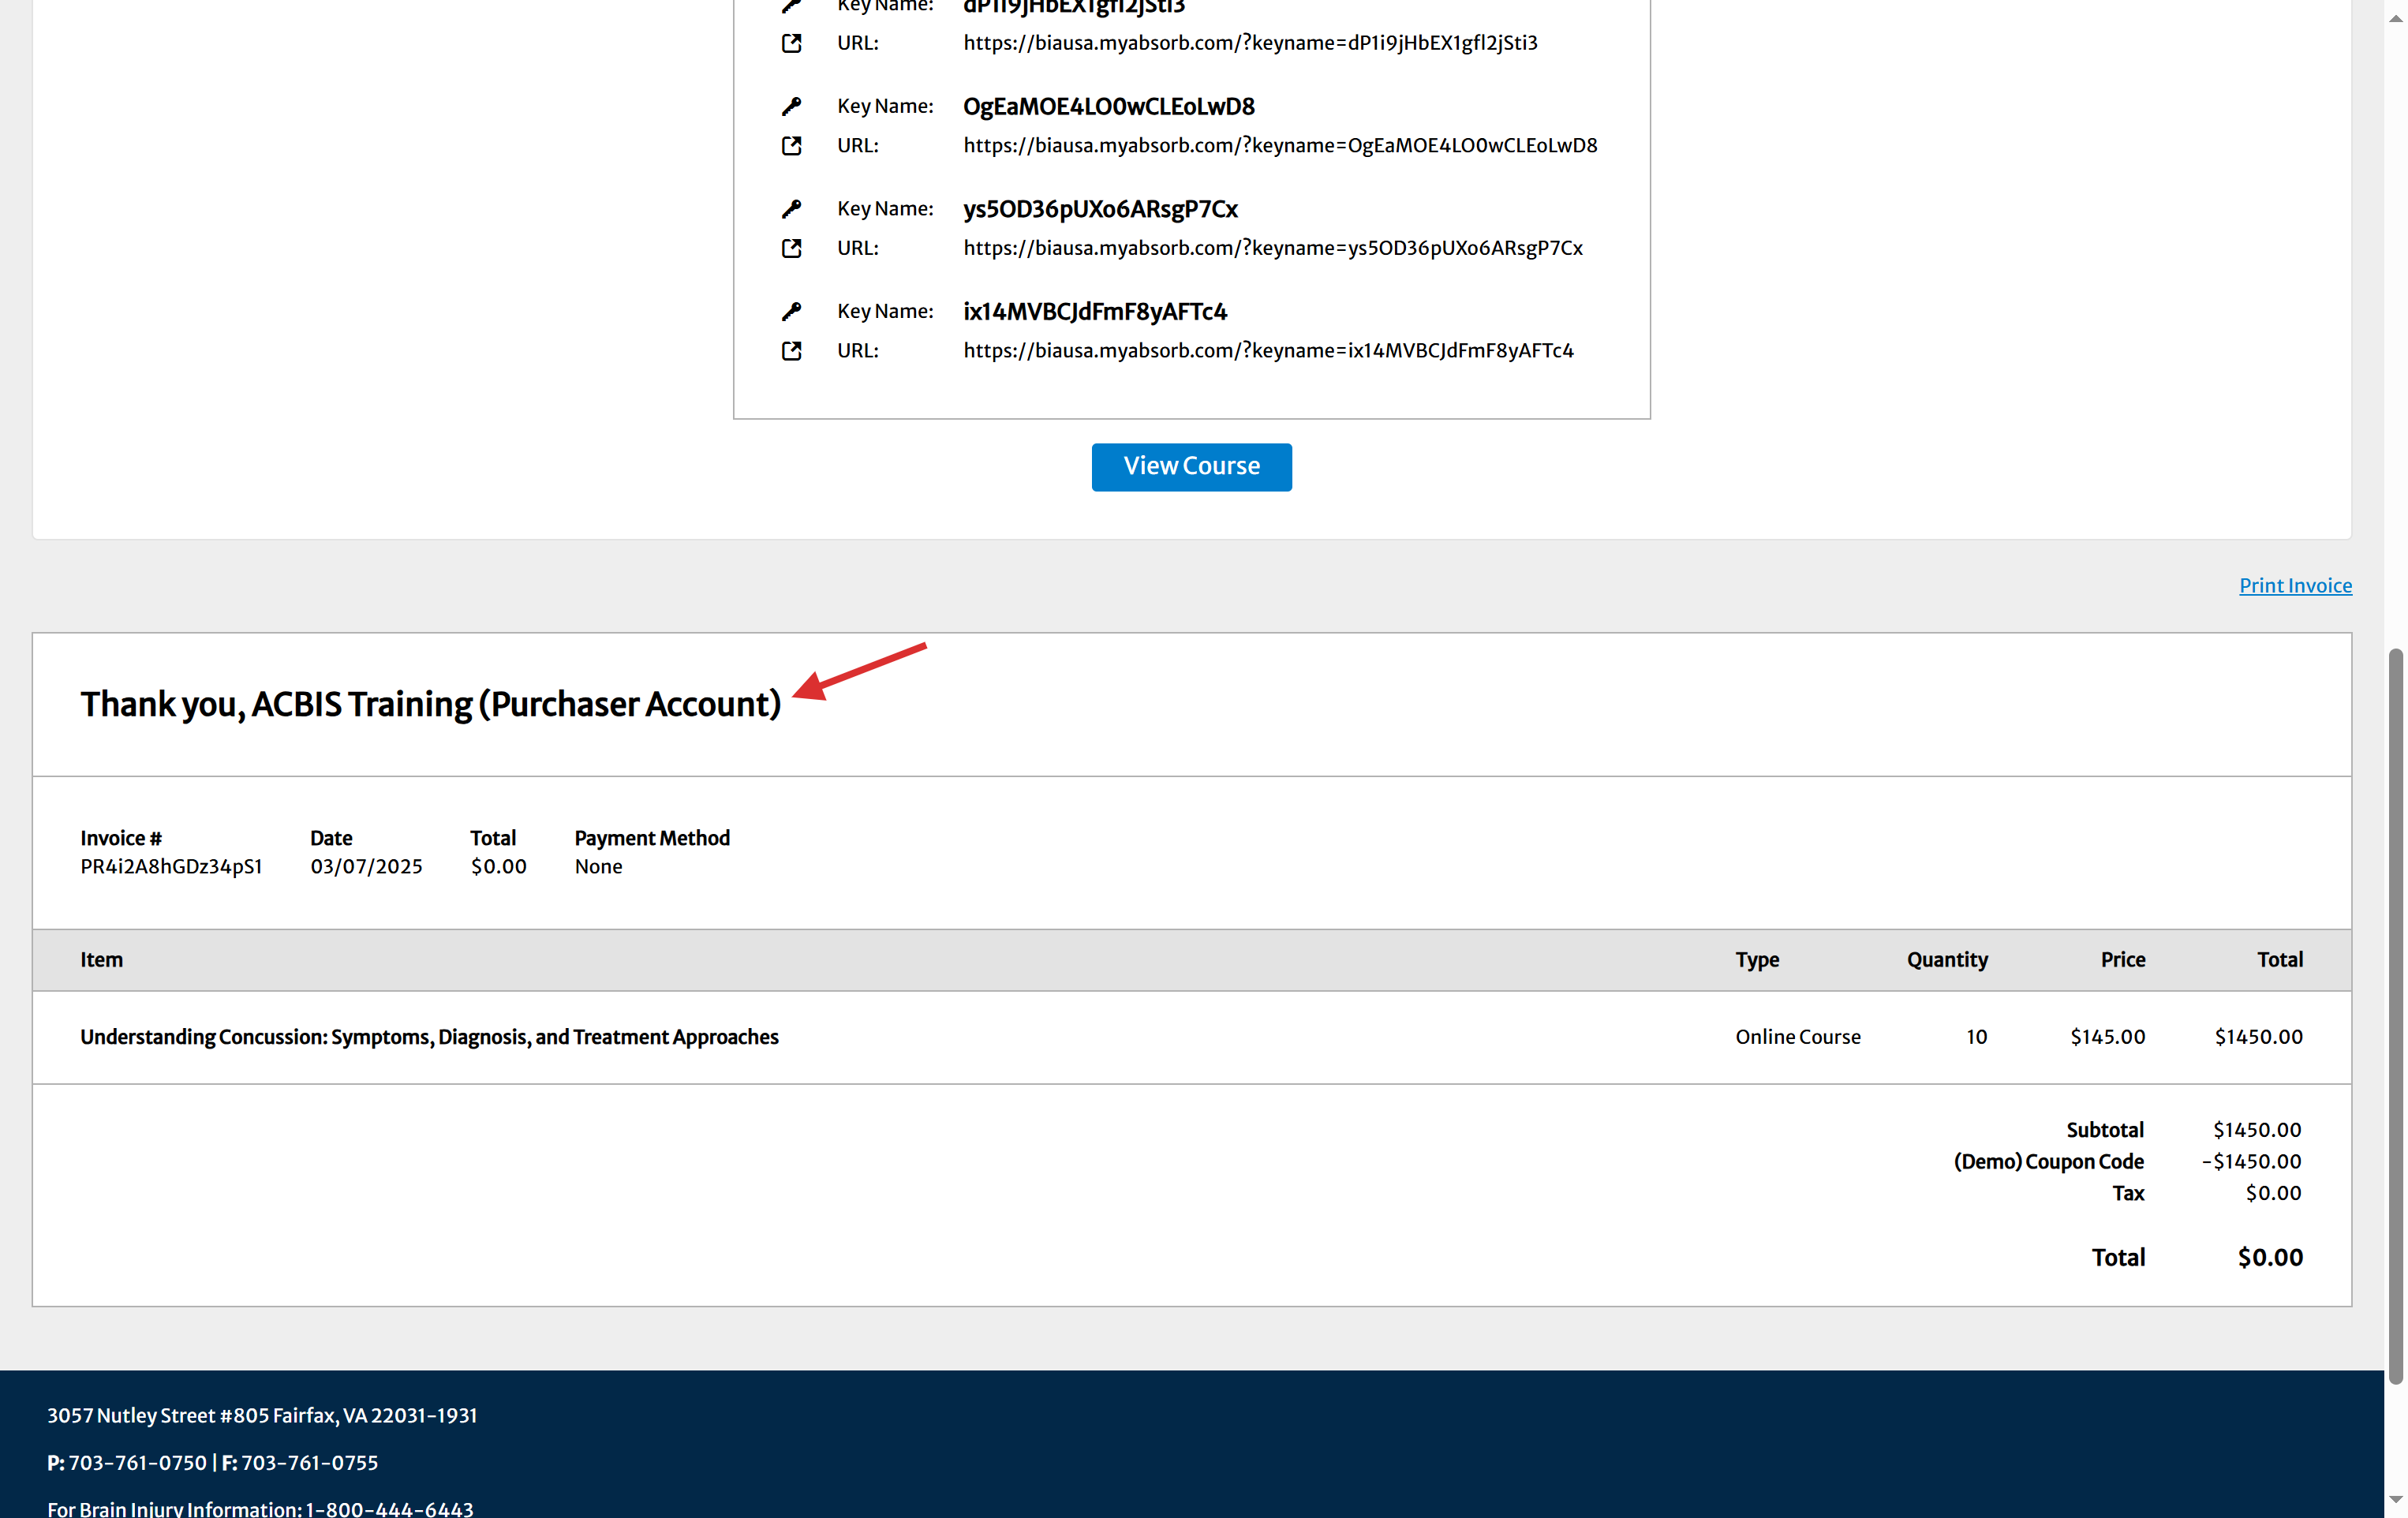Click key icon beside OgEaMOE4LO0wCLEoLwD8

[x=791, y=106]
